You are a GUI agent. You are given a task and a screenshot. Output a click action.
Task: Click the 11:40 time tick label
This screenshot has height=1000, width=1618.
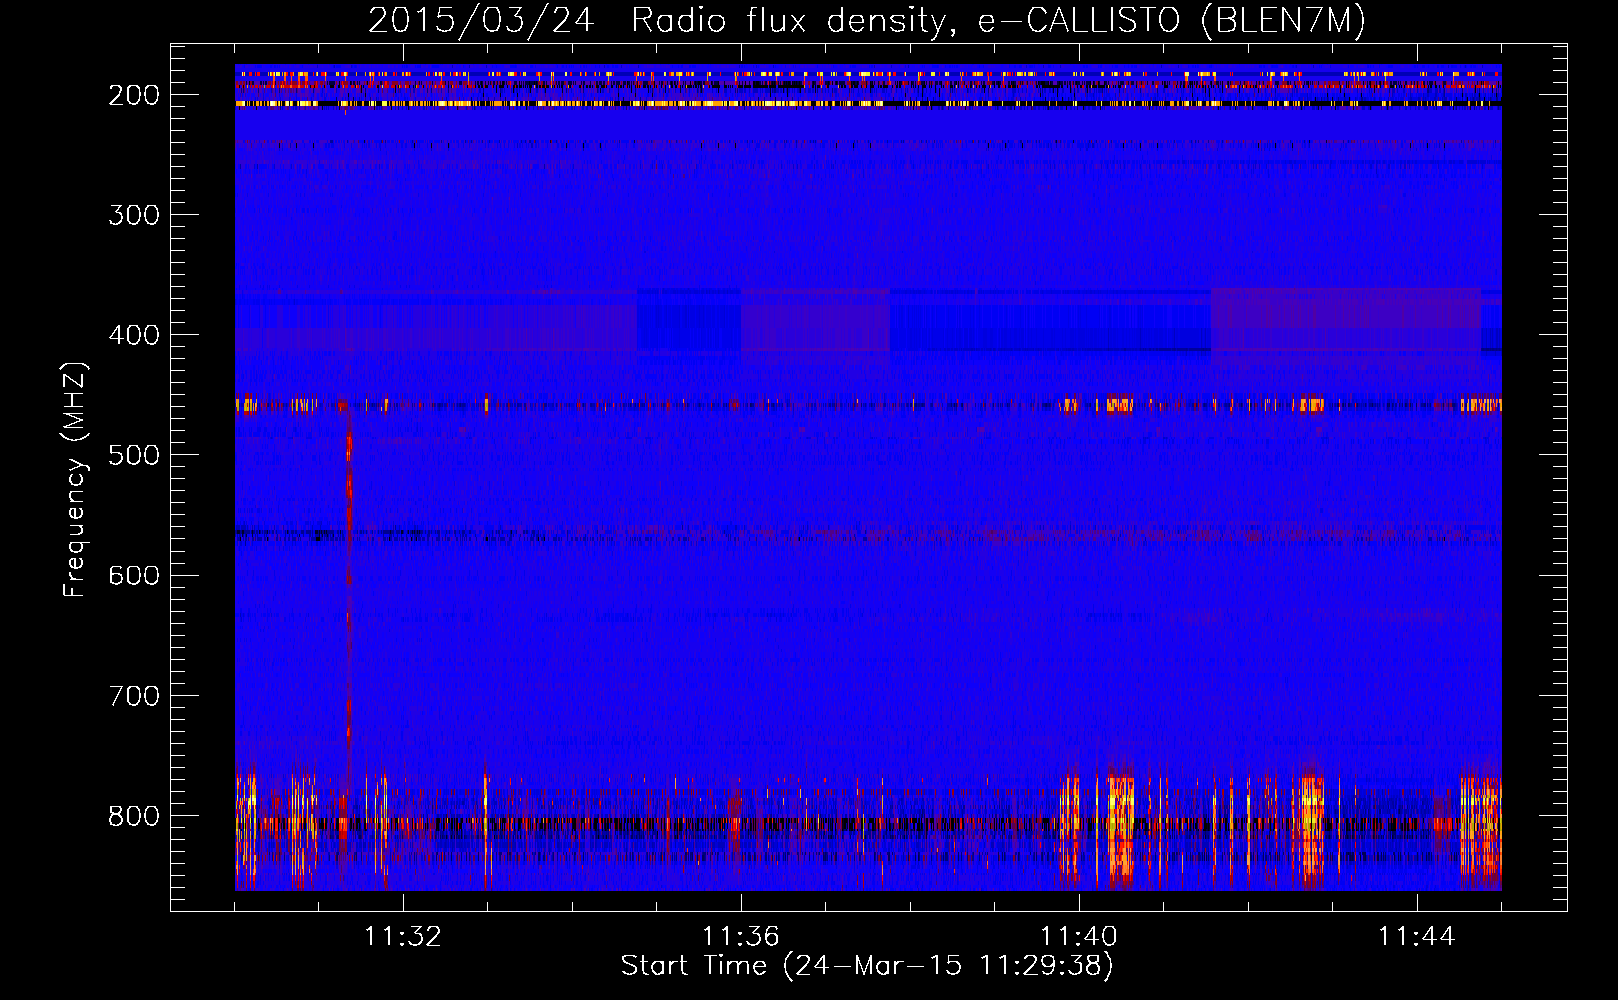tap(1079, 937)
